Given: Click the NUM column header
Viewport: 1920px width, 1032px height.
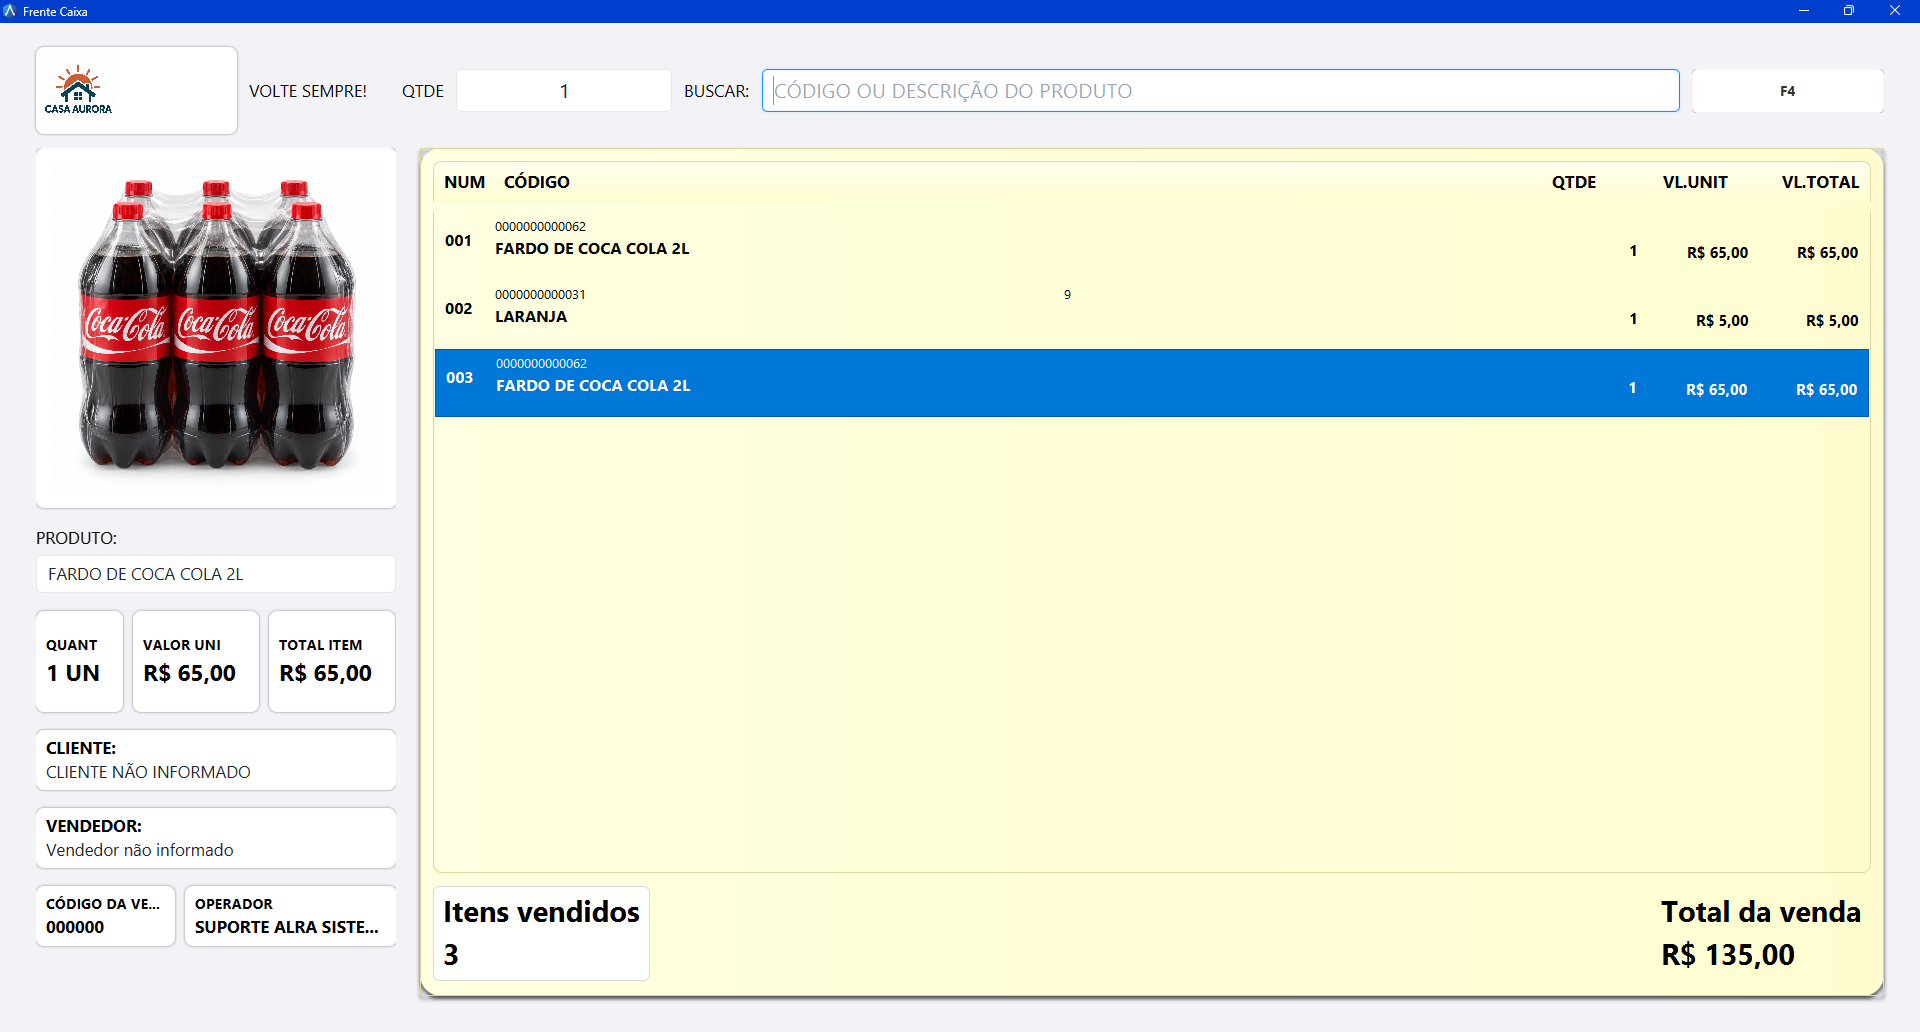Looking at the screenshot, I should pos(465,182).
